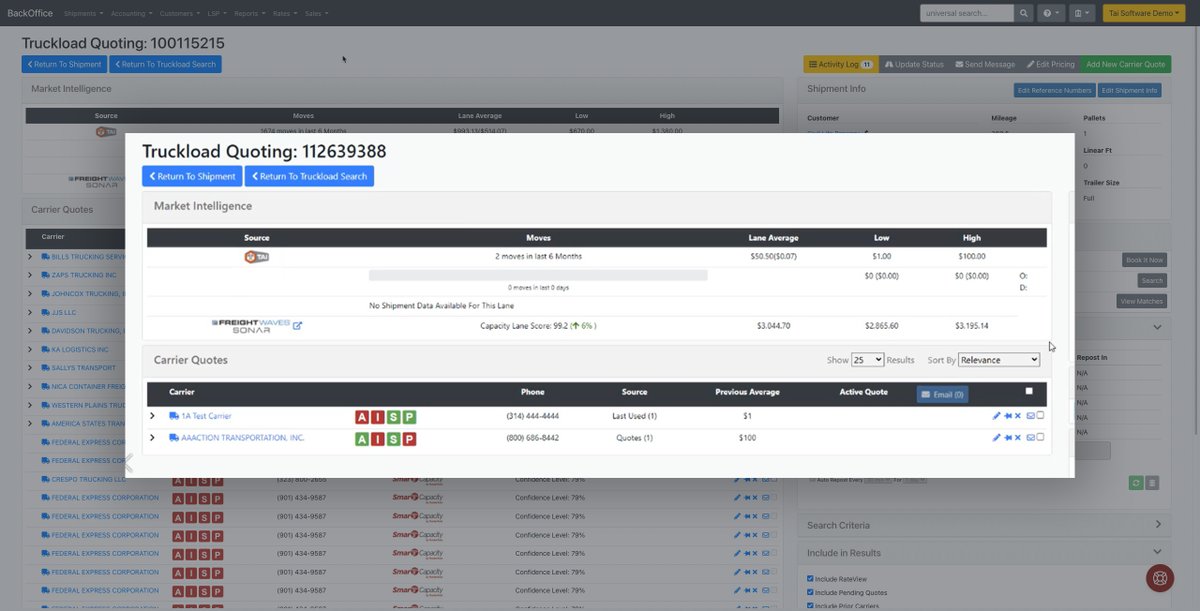1200x611 pixels.
Task: Click the green refresh icon in the background panel
Action: pos(1136,483)
